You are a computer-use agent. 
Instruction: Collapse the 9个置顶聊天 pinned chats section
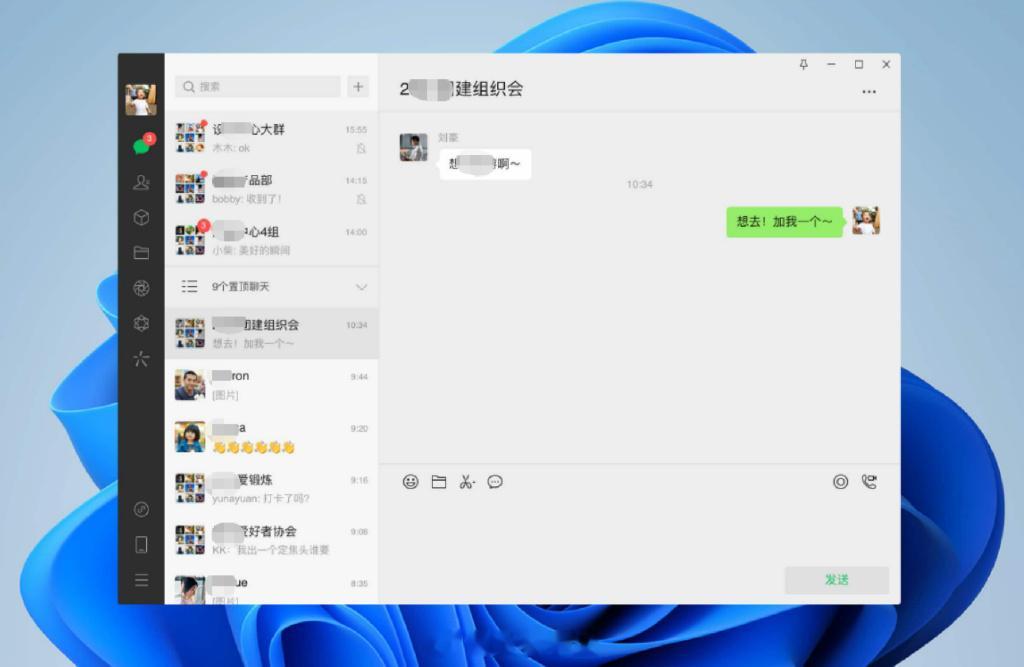[361, 287]
